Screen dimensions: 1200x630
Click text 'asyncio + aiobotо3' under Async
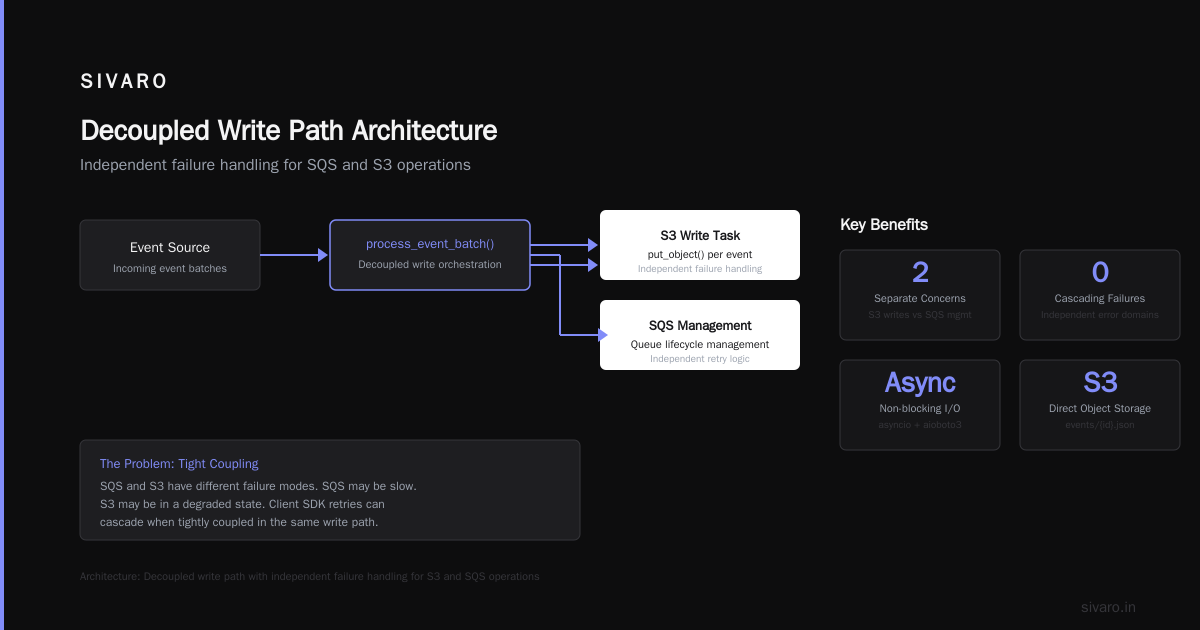pos(920,425)
